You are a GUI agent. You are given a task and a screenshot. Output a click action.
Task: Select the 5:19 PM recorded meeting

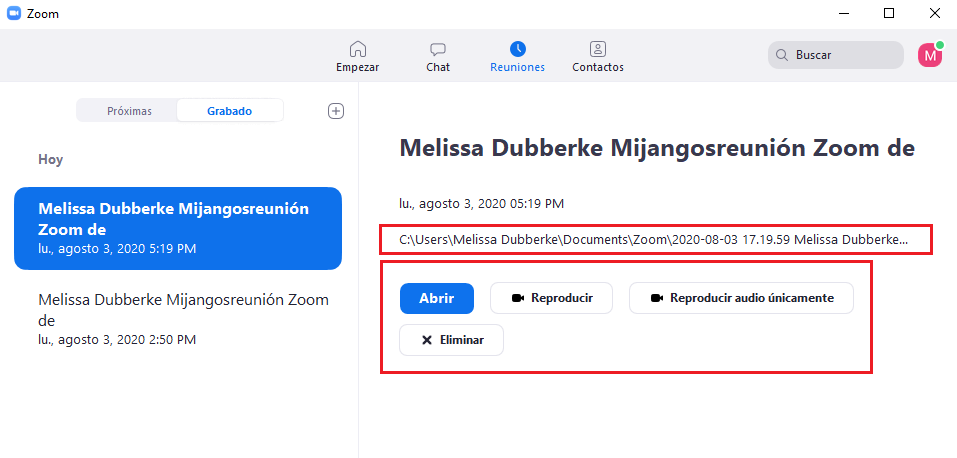178,228
